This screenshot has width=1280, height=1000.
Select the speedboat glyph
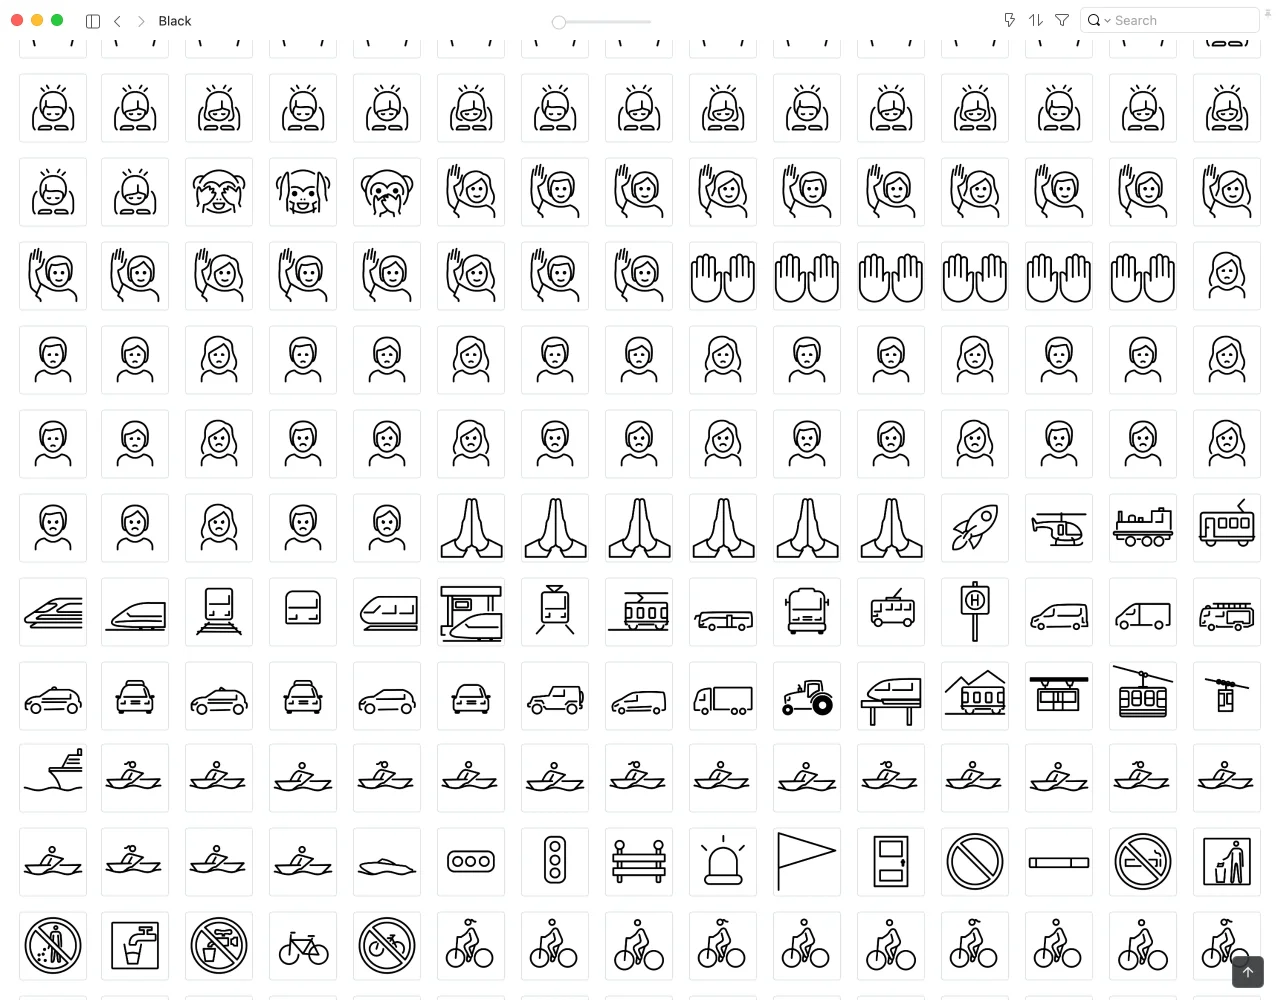pos(387,862)
